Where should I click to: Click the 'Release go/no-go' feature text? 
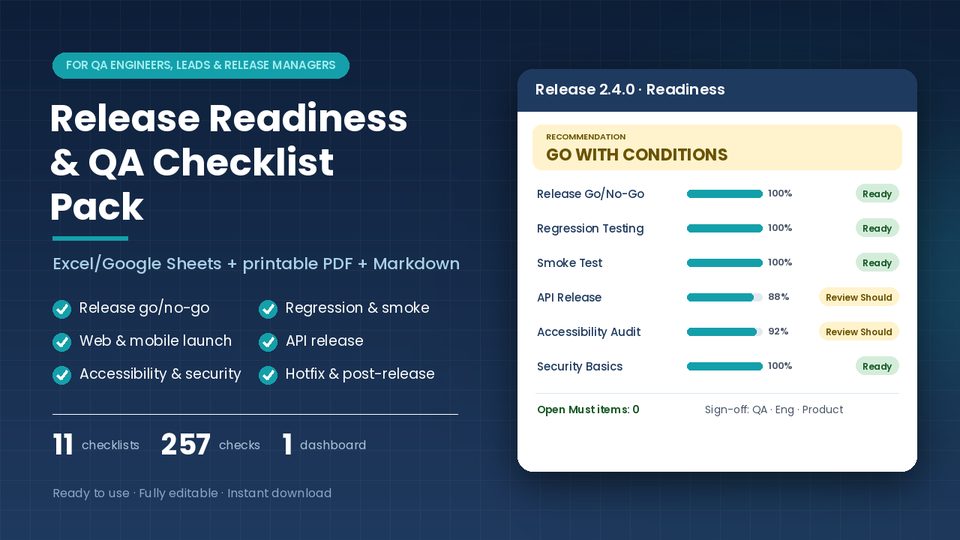pos(144,308)
